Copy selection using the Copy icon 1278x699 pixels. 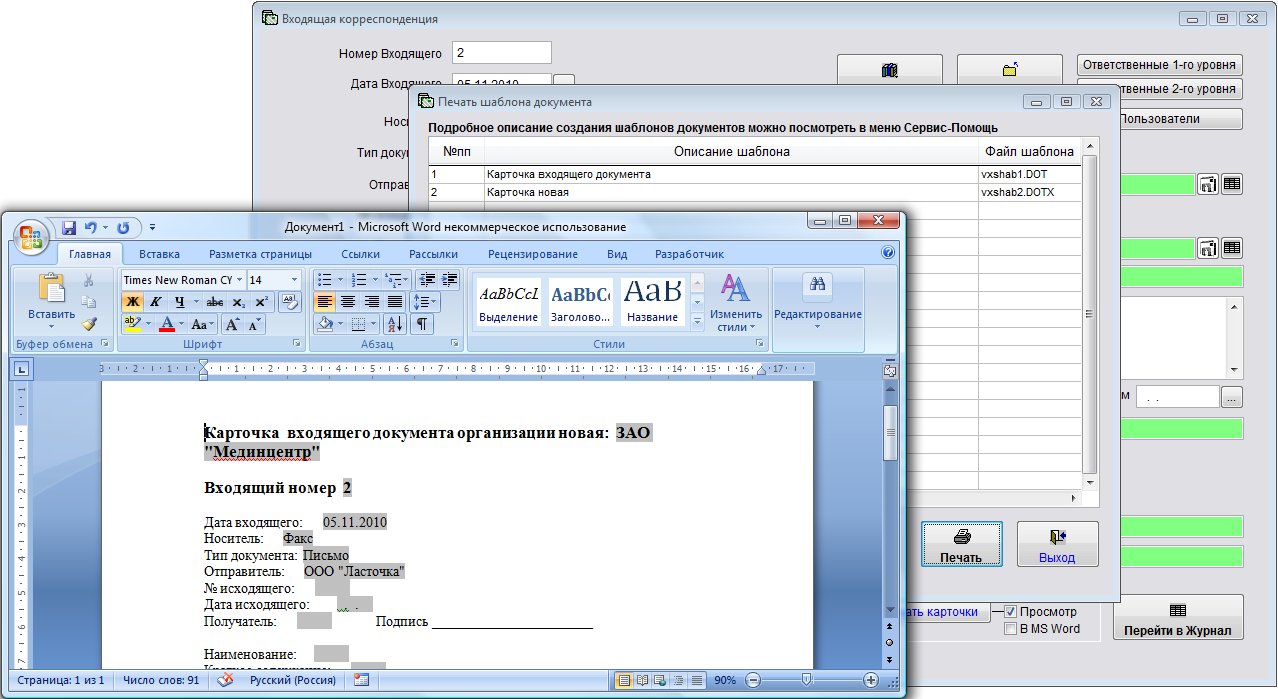(x=89, y=301)
